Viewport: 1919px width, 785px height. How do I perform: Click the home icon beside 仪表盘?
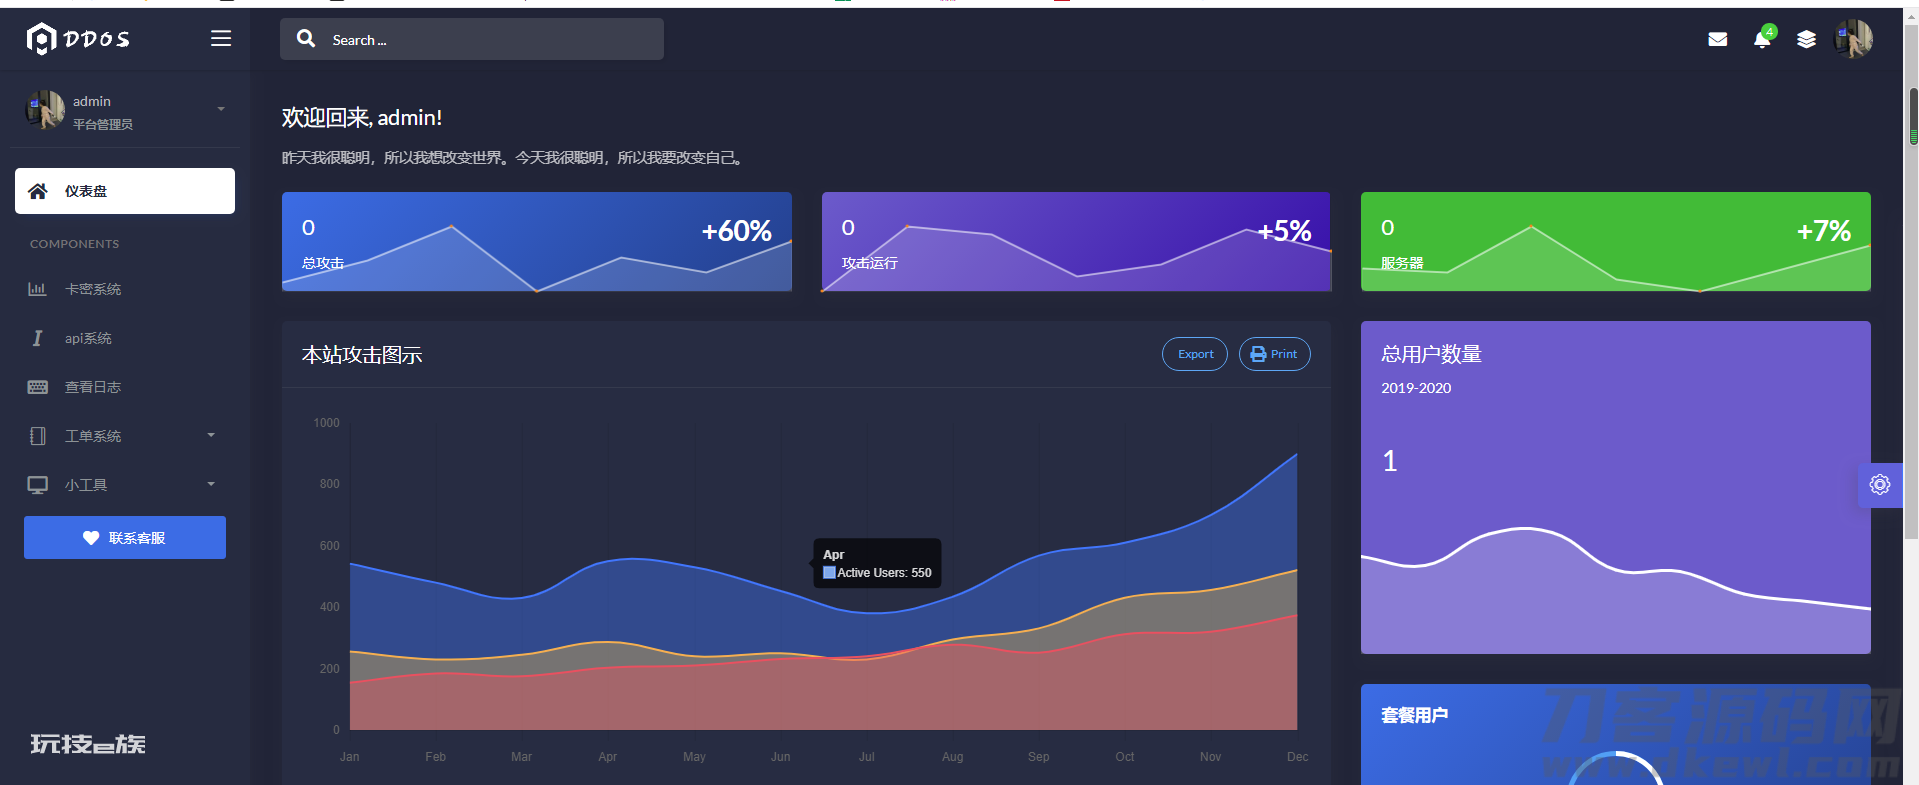point(38,191)
